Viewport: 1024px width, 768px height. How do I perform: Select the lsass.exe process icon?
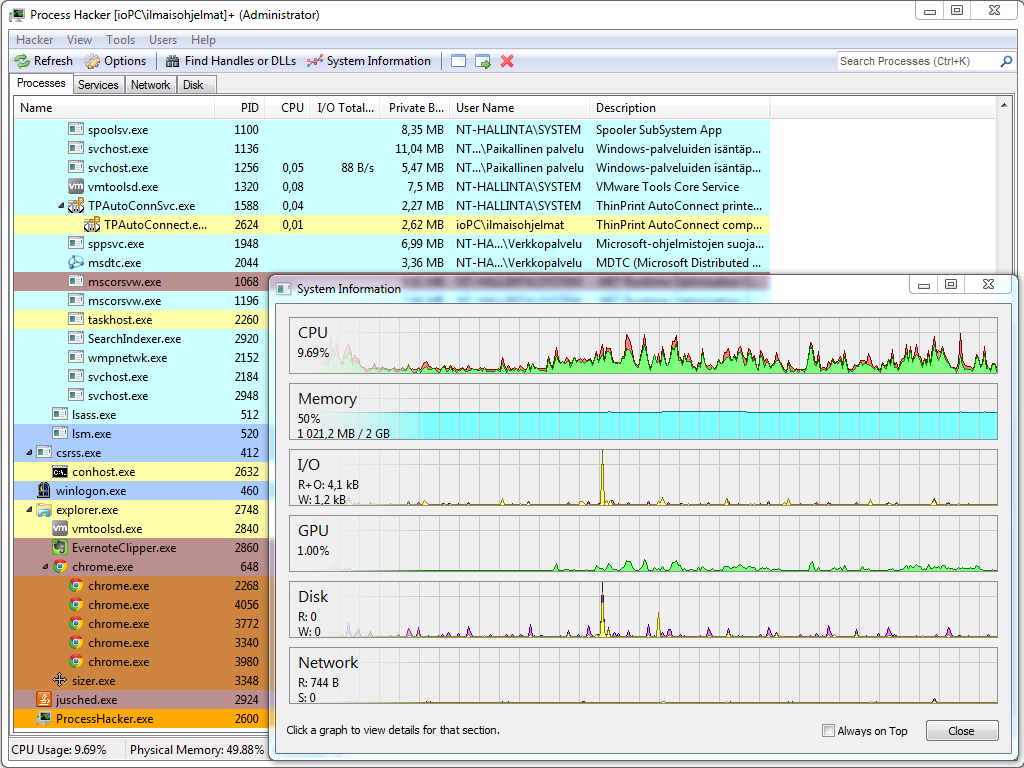pyautogui.click(x=60, y=414)
